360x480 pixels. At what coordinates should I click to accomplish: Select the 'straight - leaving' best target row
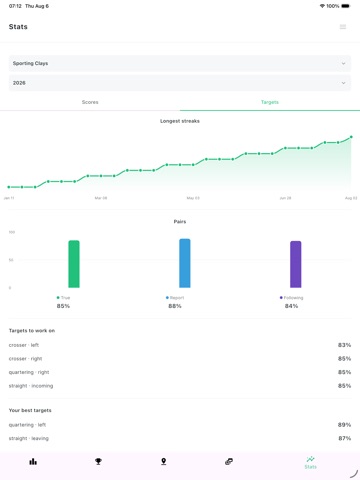coord(180,438)
